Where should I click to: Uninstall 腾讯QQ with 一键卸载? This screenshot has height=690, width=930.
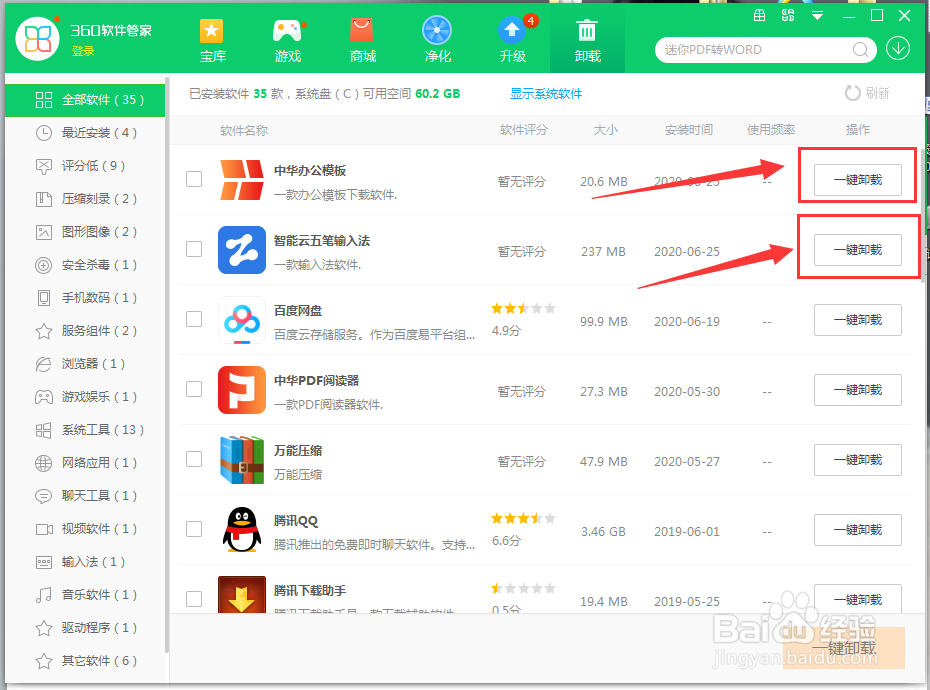click(858, 530)
